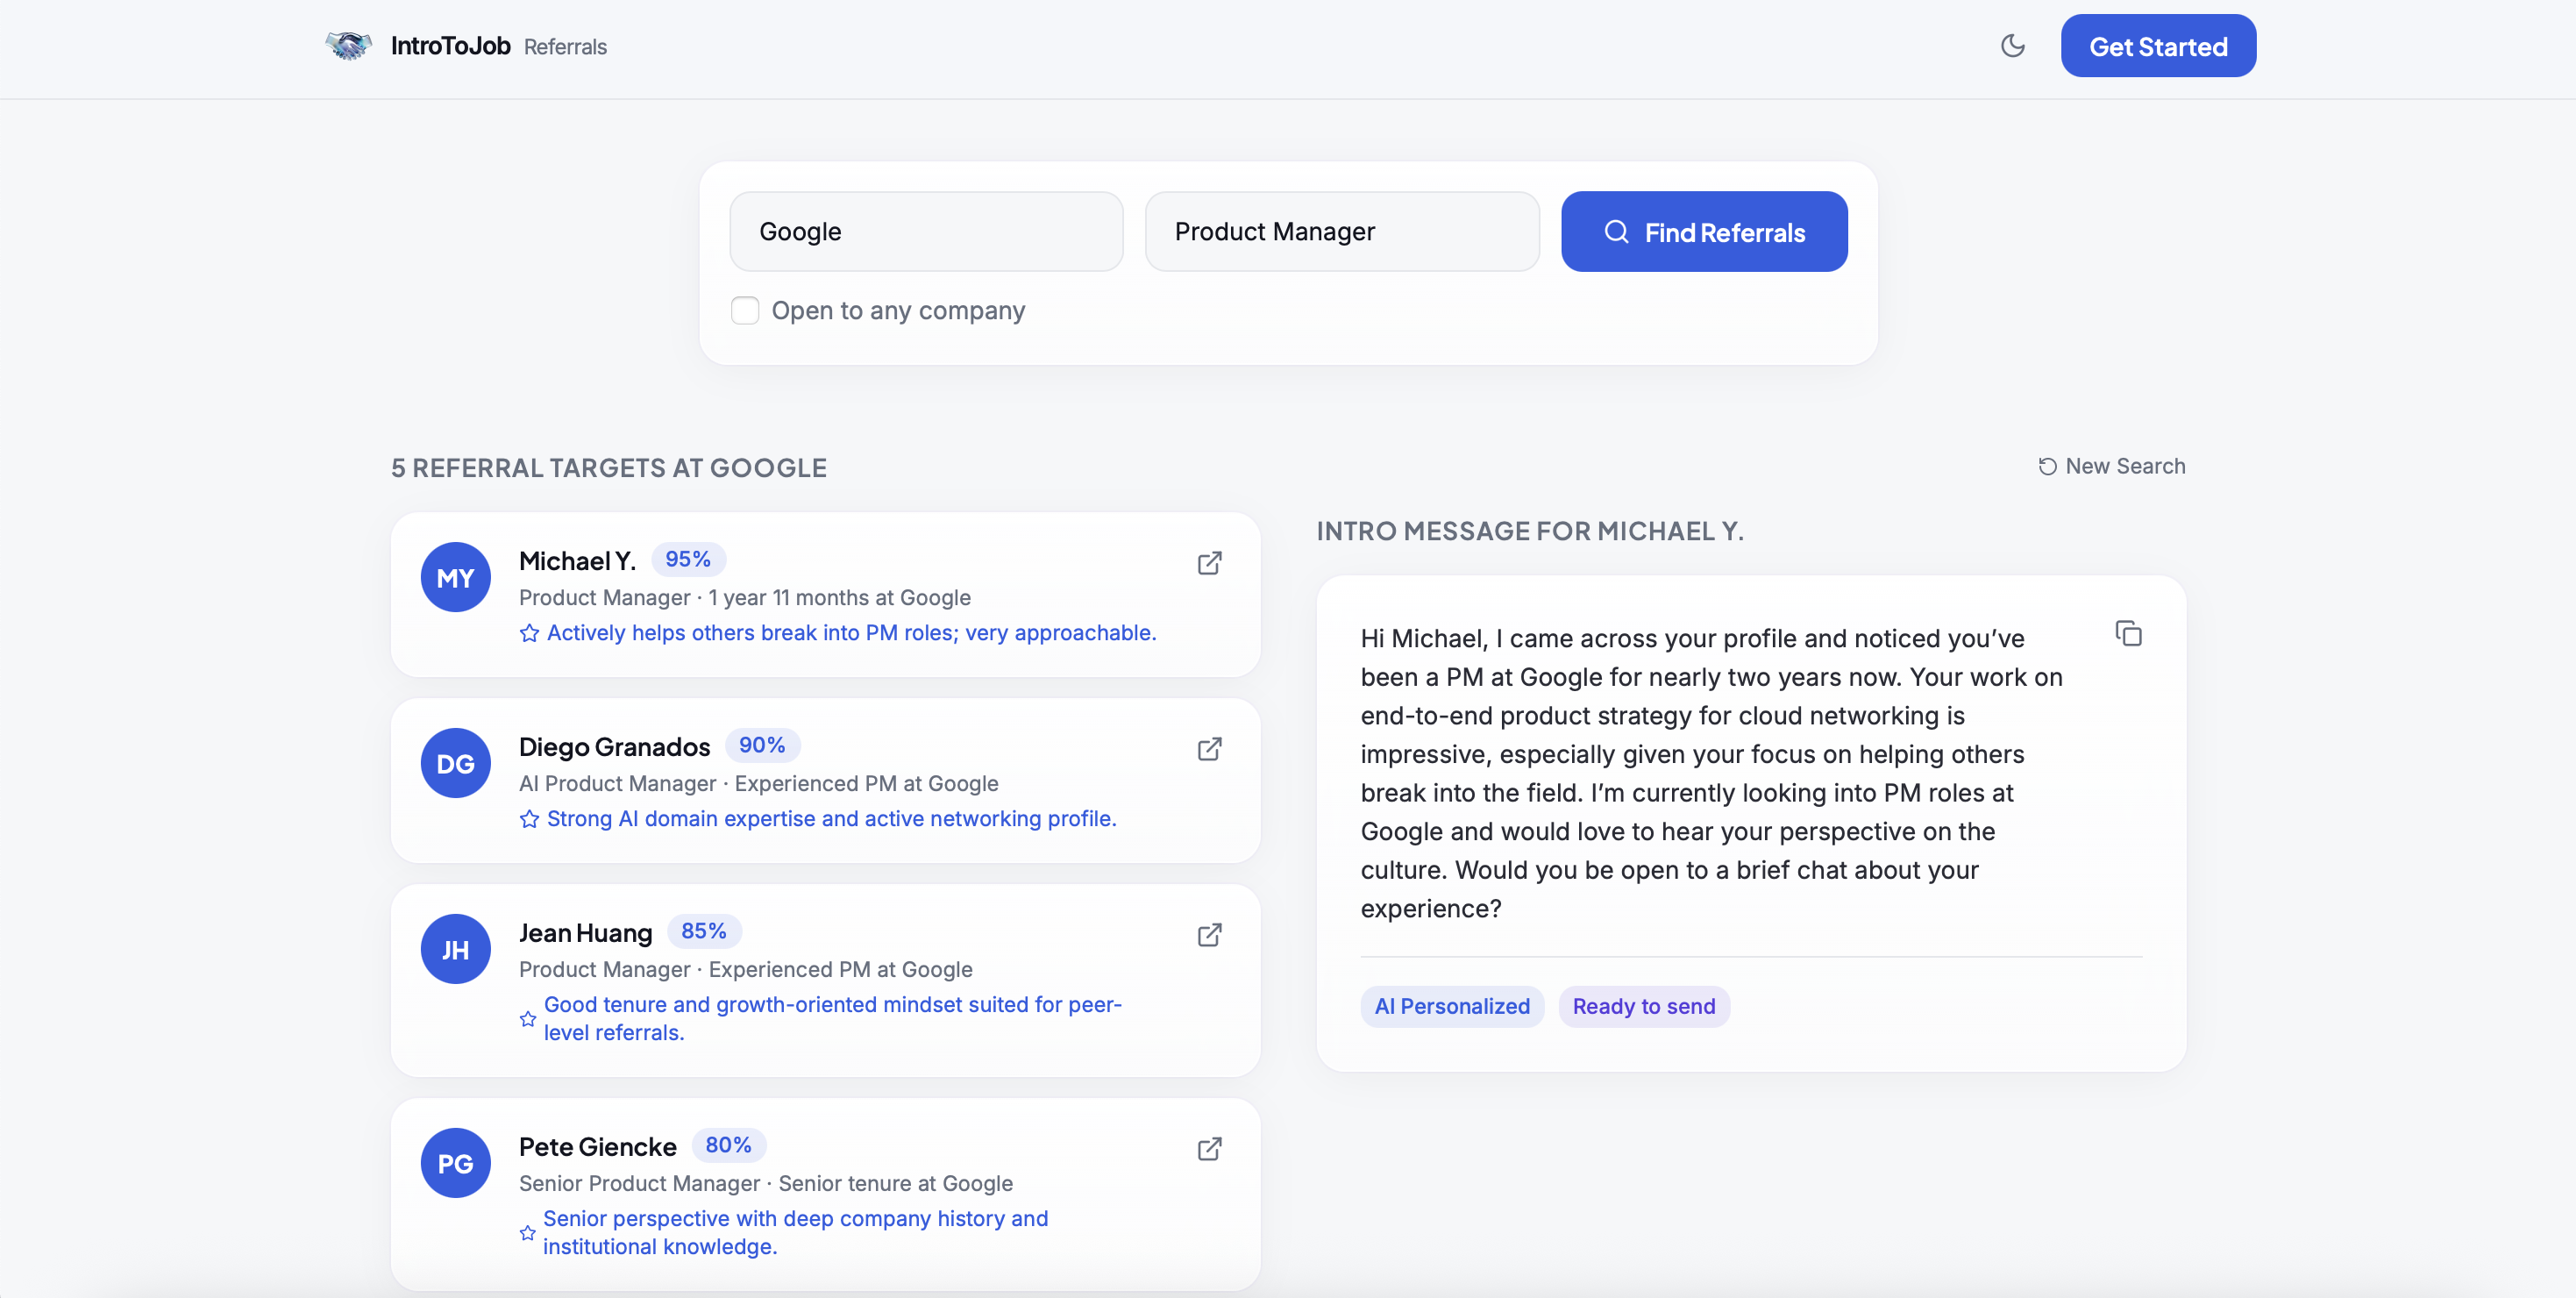
Task: Click the AI Personalized tag
Action: 1451,1006
